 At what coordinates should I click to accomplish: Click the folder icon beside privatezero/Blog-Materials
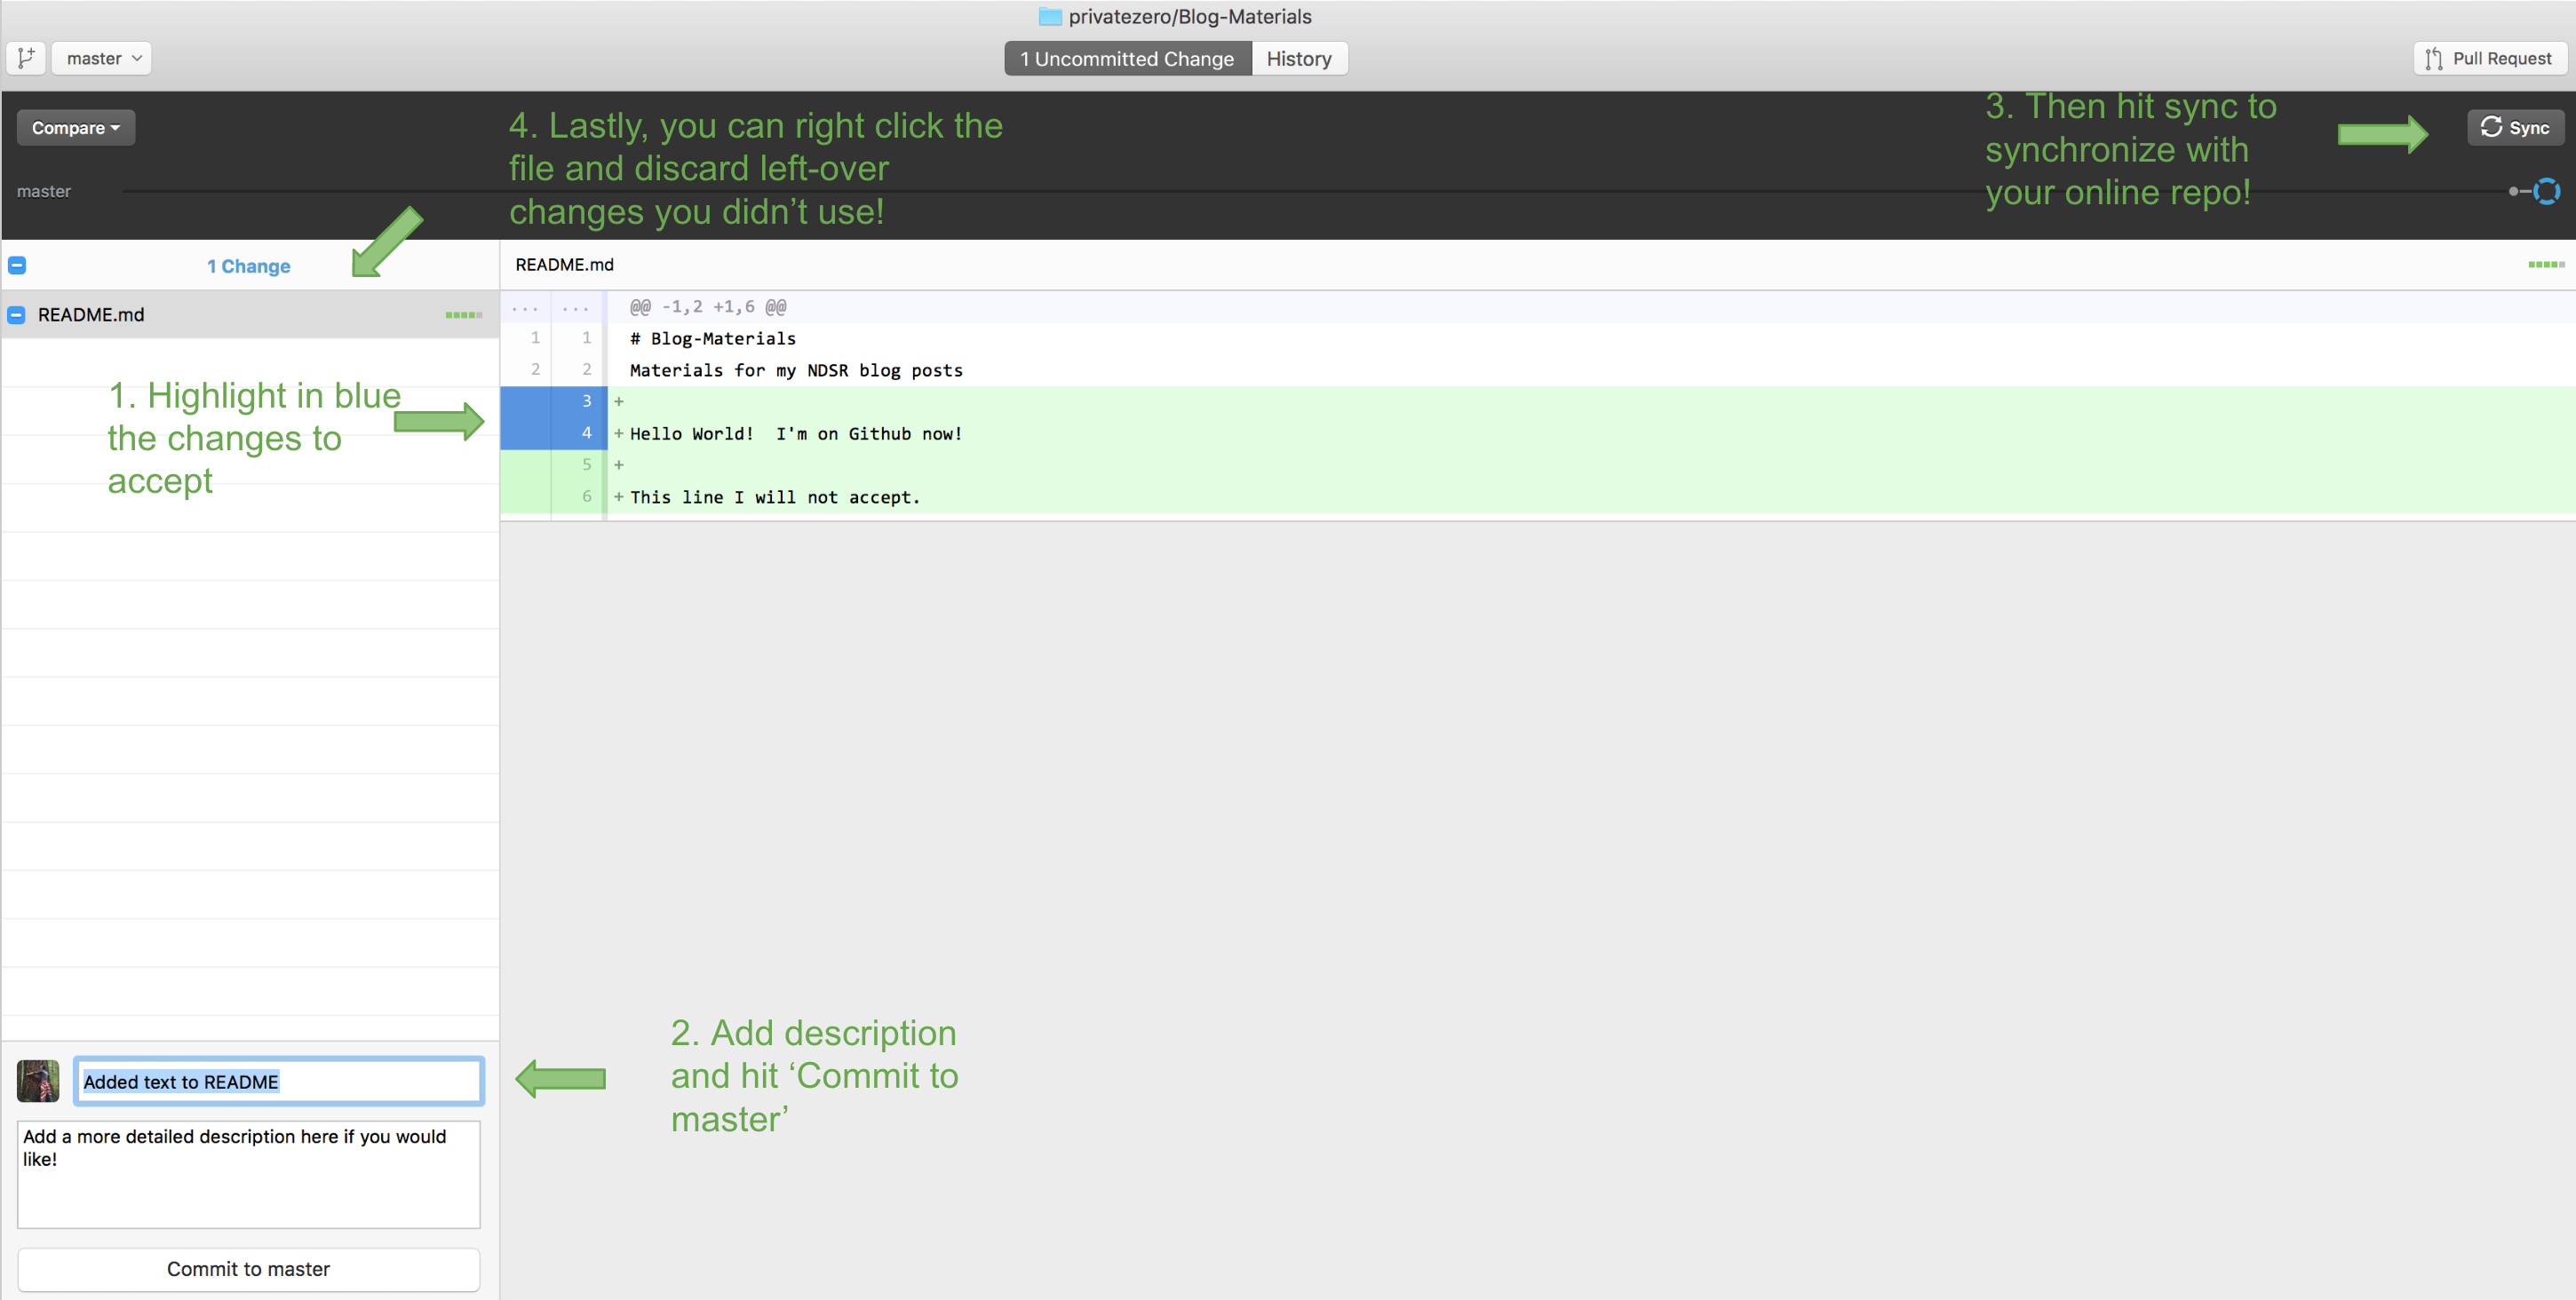pyautogui.click(x=1049, y=16)
